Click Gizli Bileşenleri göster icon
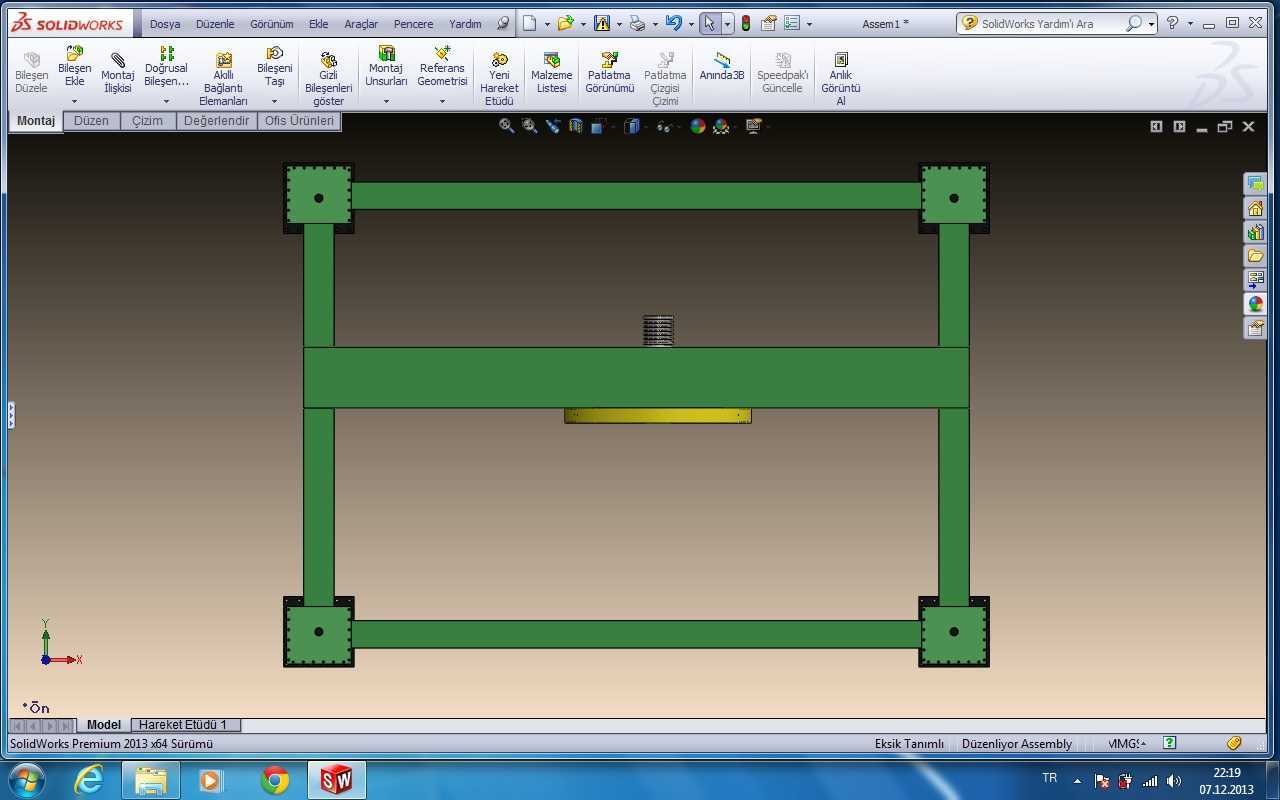The image size is (1280, 800). click(x=328, y=60)
